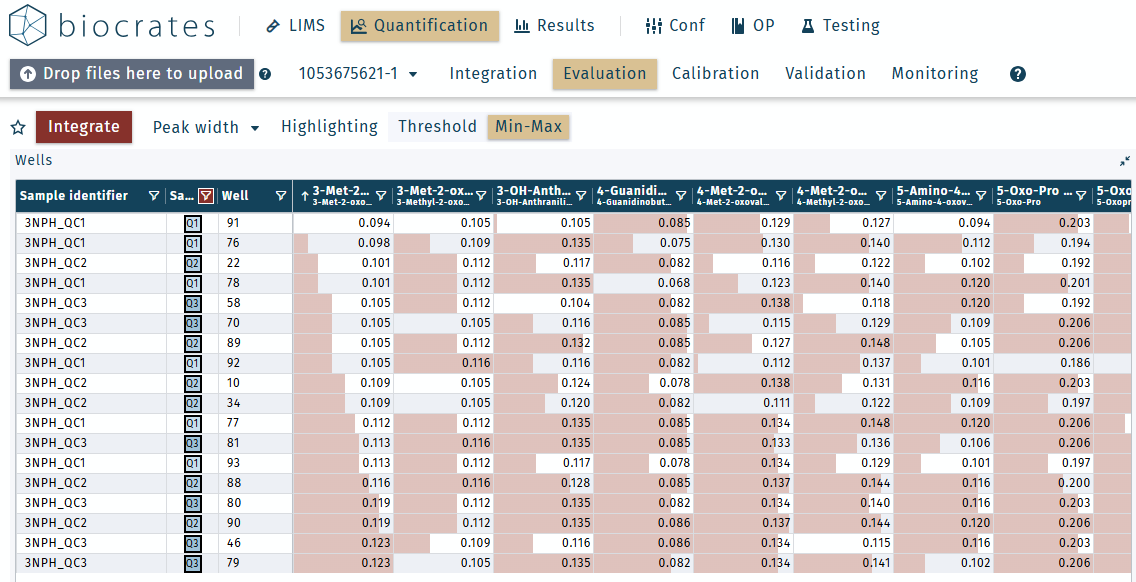The width and height of the screenshot is (1136, 582).
Task: Click the Q1 badge in well 91 row
Action: pos(193,223)
